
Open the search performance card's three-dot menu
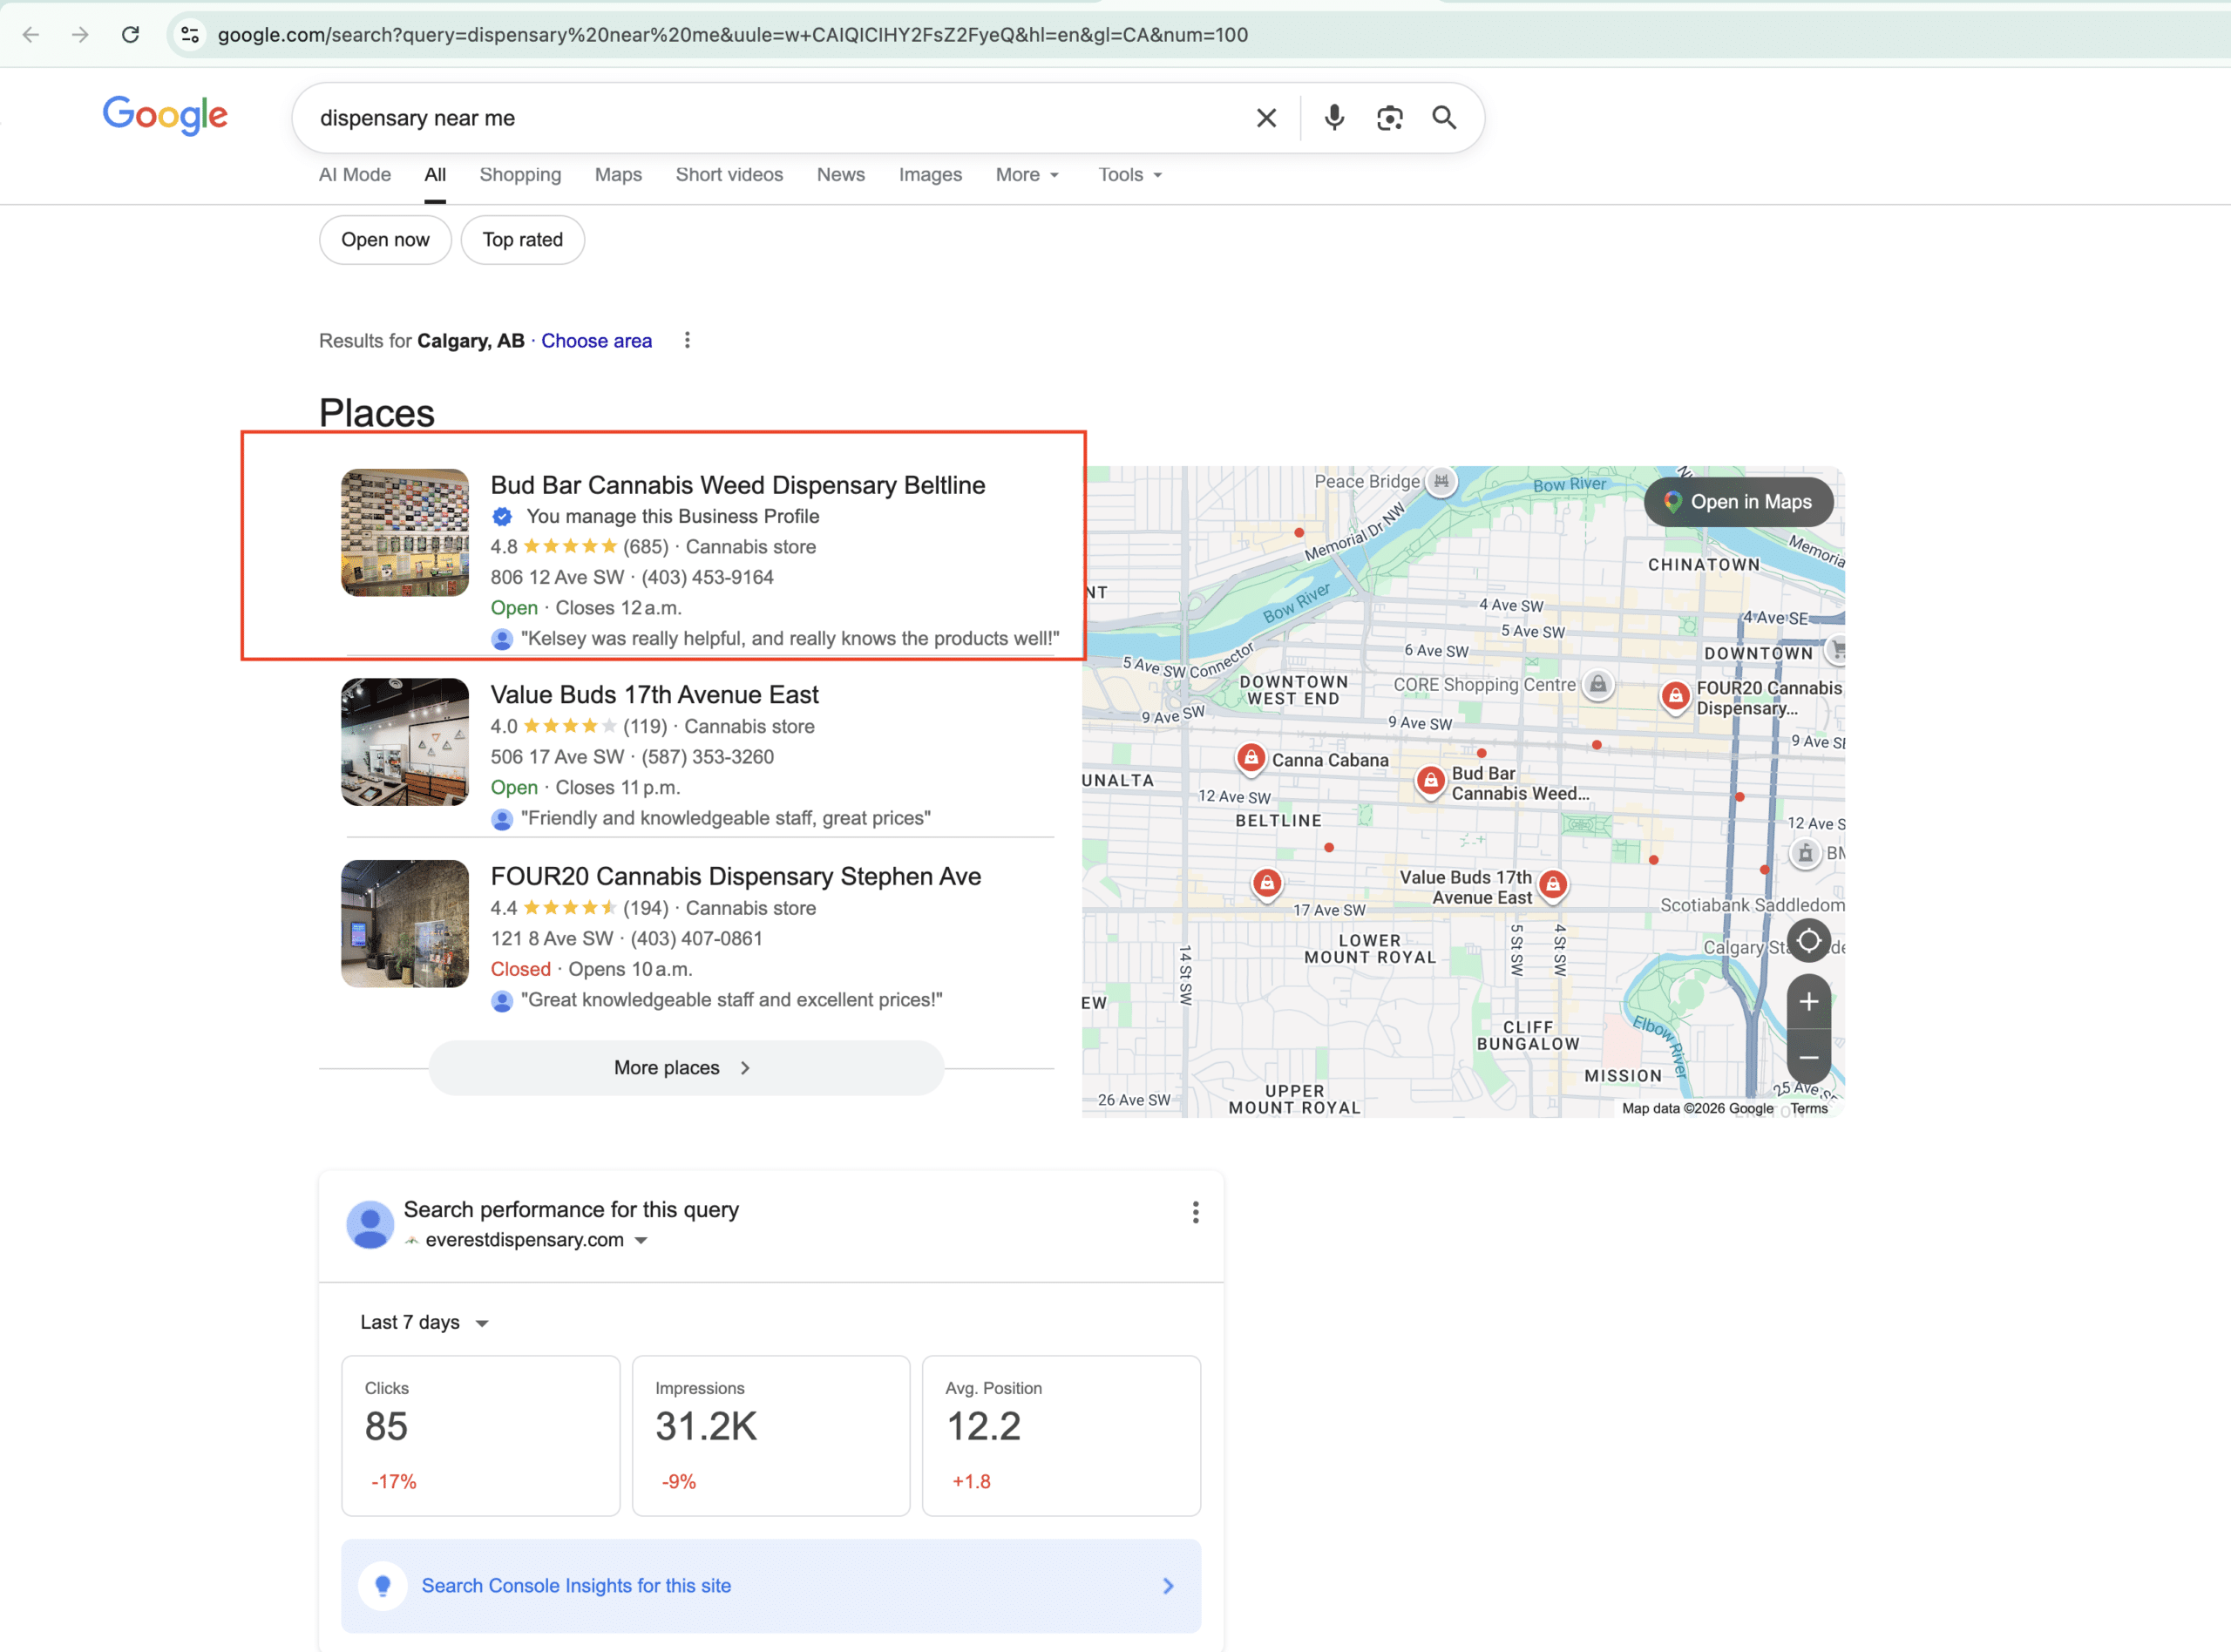pos(1194,1213)
